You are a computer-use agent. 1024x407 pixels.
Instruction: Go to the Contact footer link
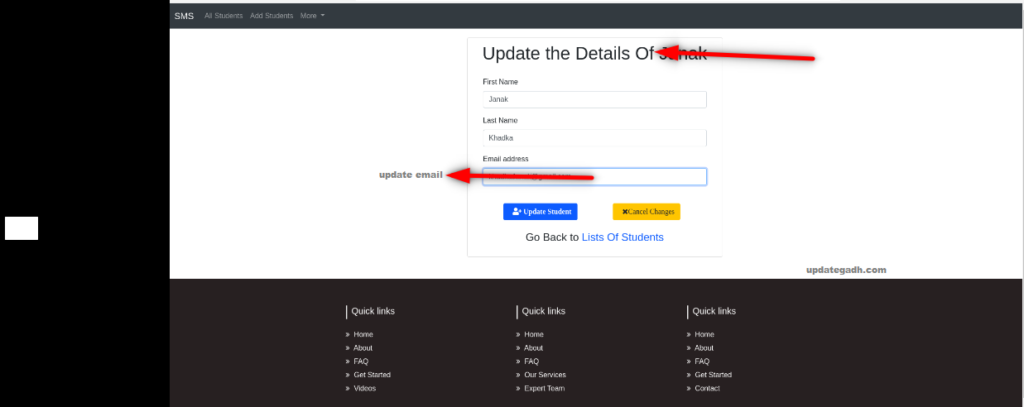coord(707,388)
